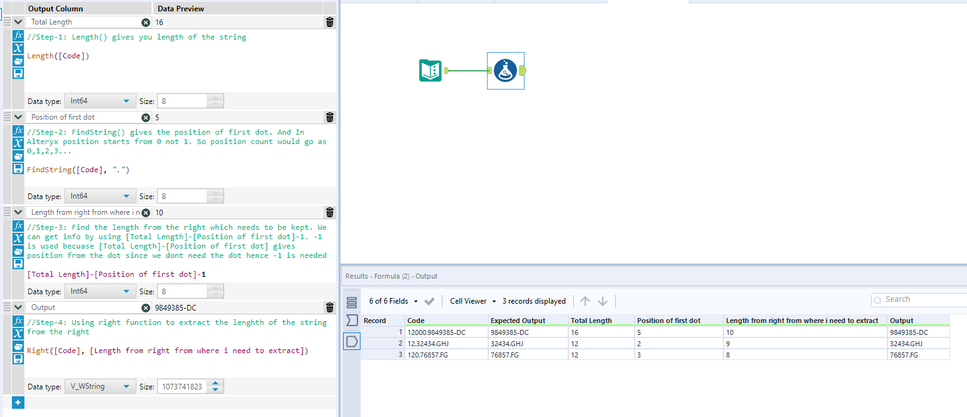Screen dimensions: 967x417
Task: Go to previous record with up arrow
Action: click(585, 301)
